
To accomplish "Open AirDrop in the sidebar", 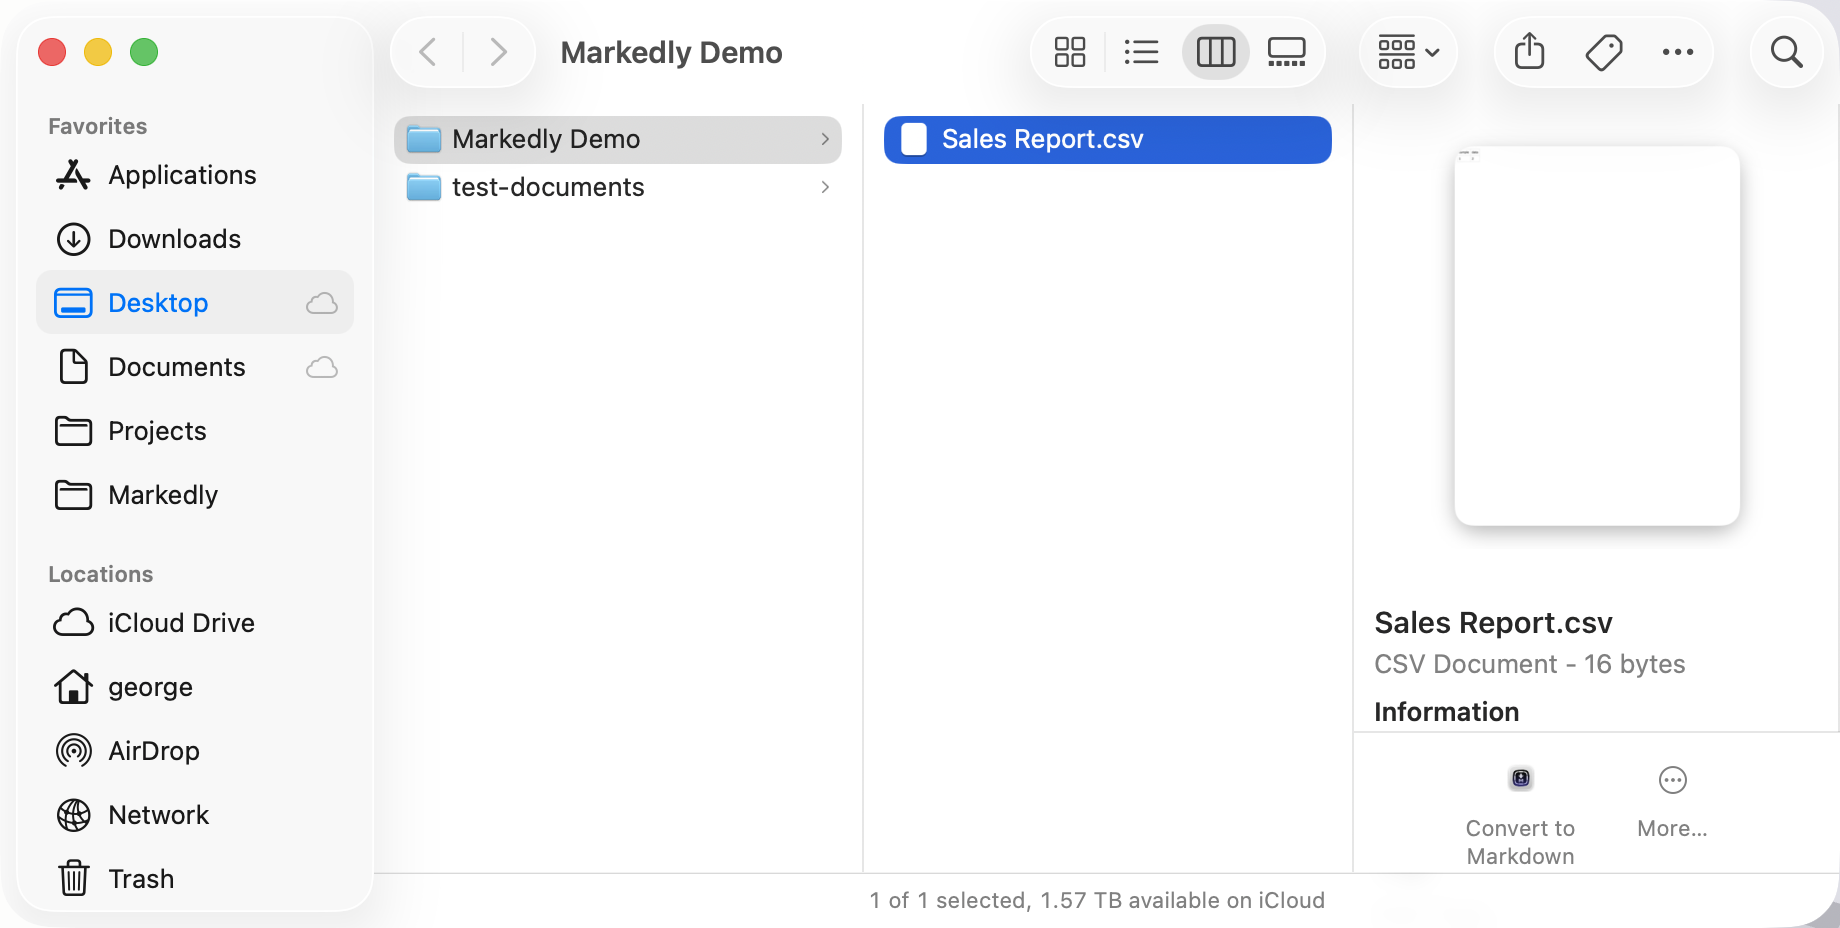I will pos(195,751).
